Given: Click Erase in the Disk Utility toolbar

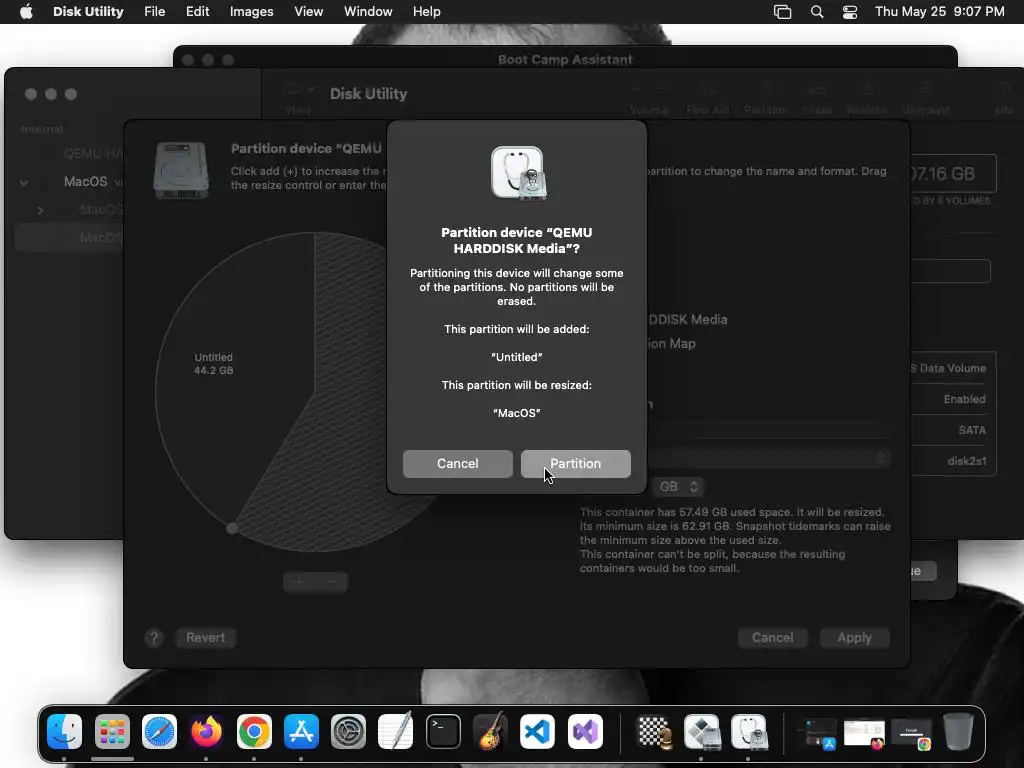Looking at the screenshot, I should (x=817, y=98).
